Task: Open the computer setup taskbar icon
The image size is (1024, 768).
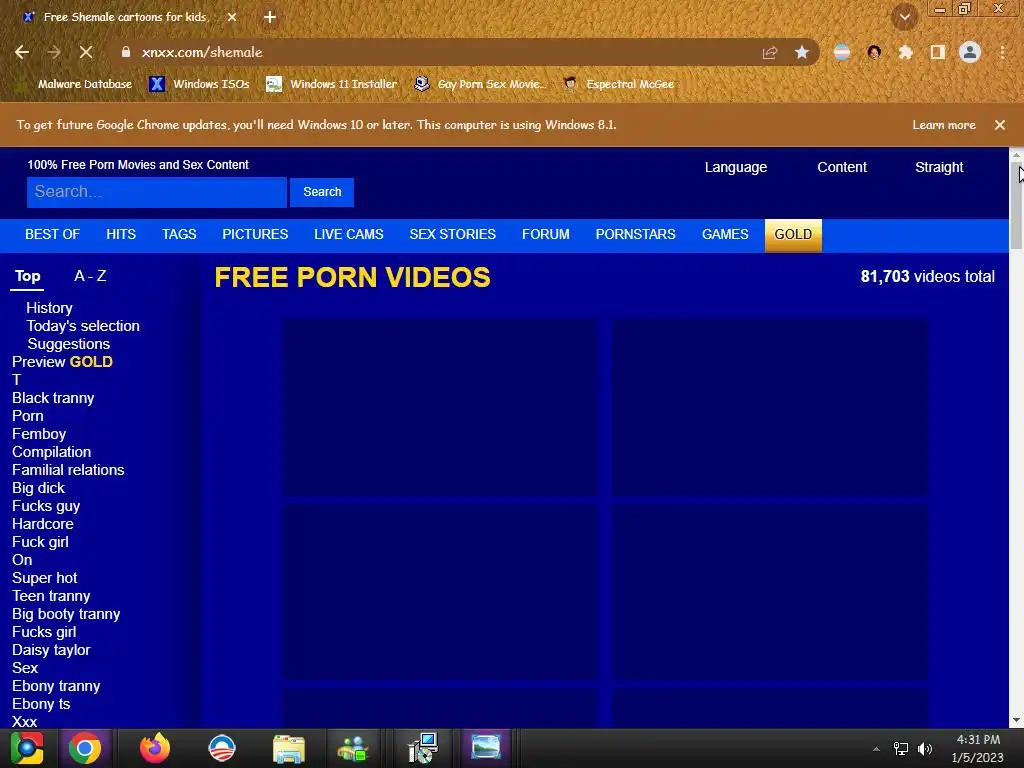Action: coord(423,748)
